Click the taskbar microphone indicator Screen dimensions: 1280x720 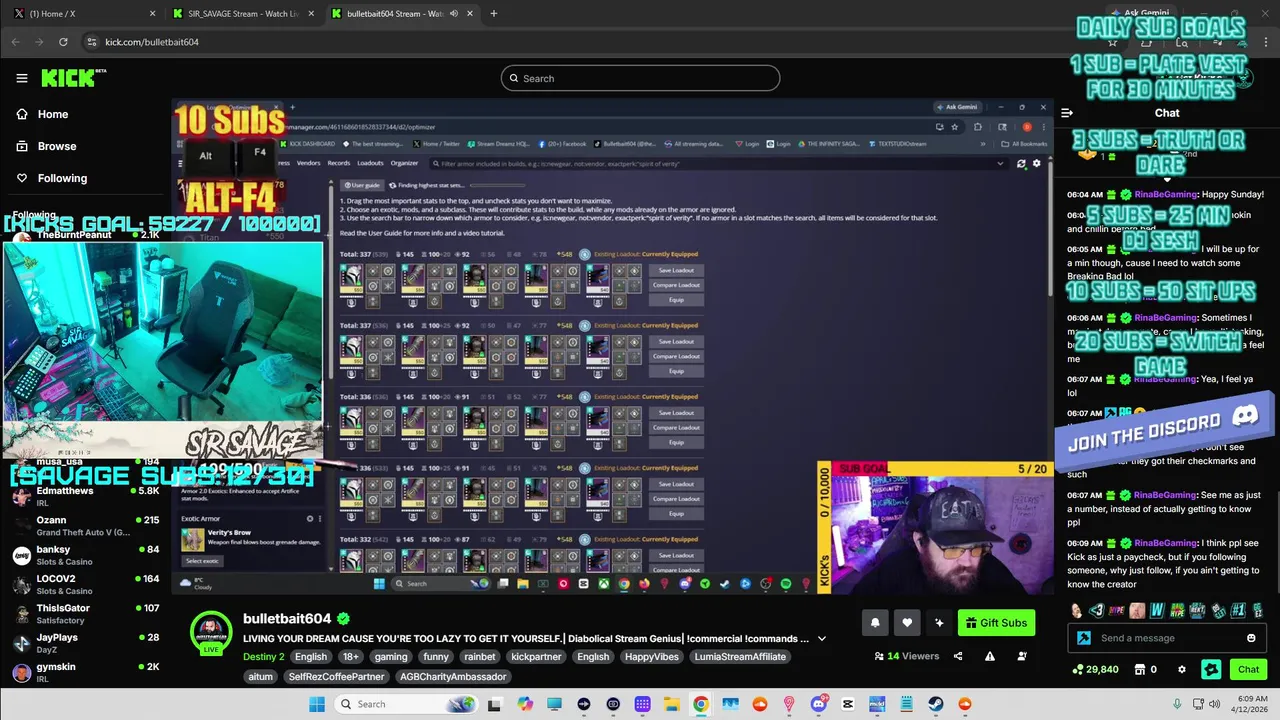pos(1177,704)
